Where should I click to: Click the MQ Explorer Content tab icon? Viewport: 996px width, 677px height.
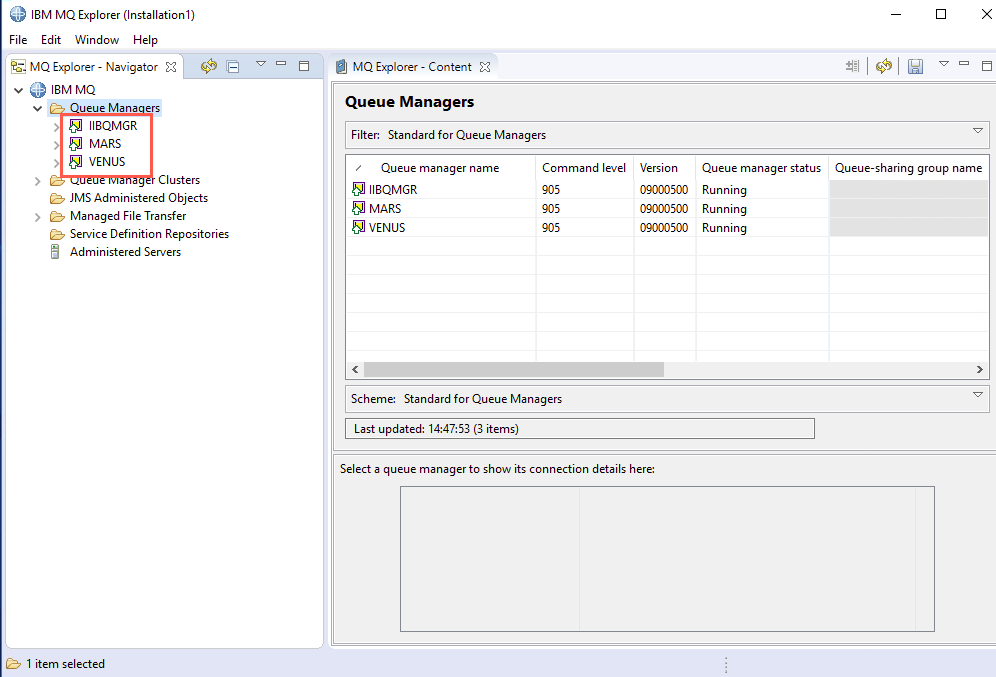click(342, 67)
